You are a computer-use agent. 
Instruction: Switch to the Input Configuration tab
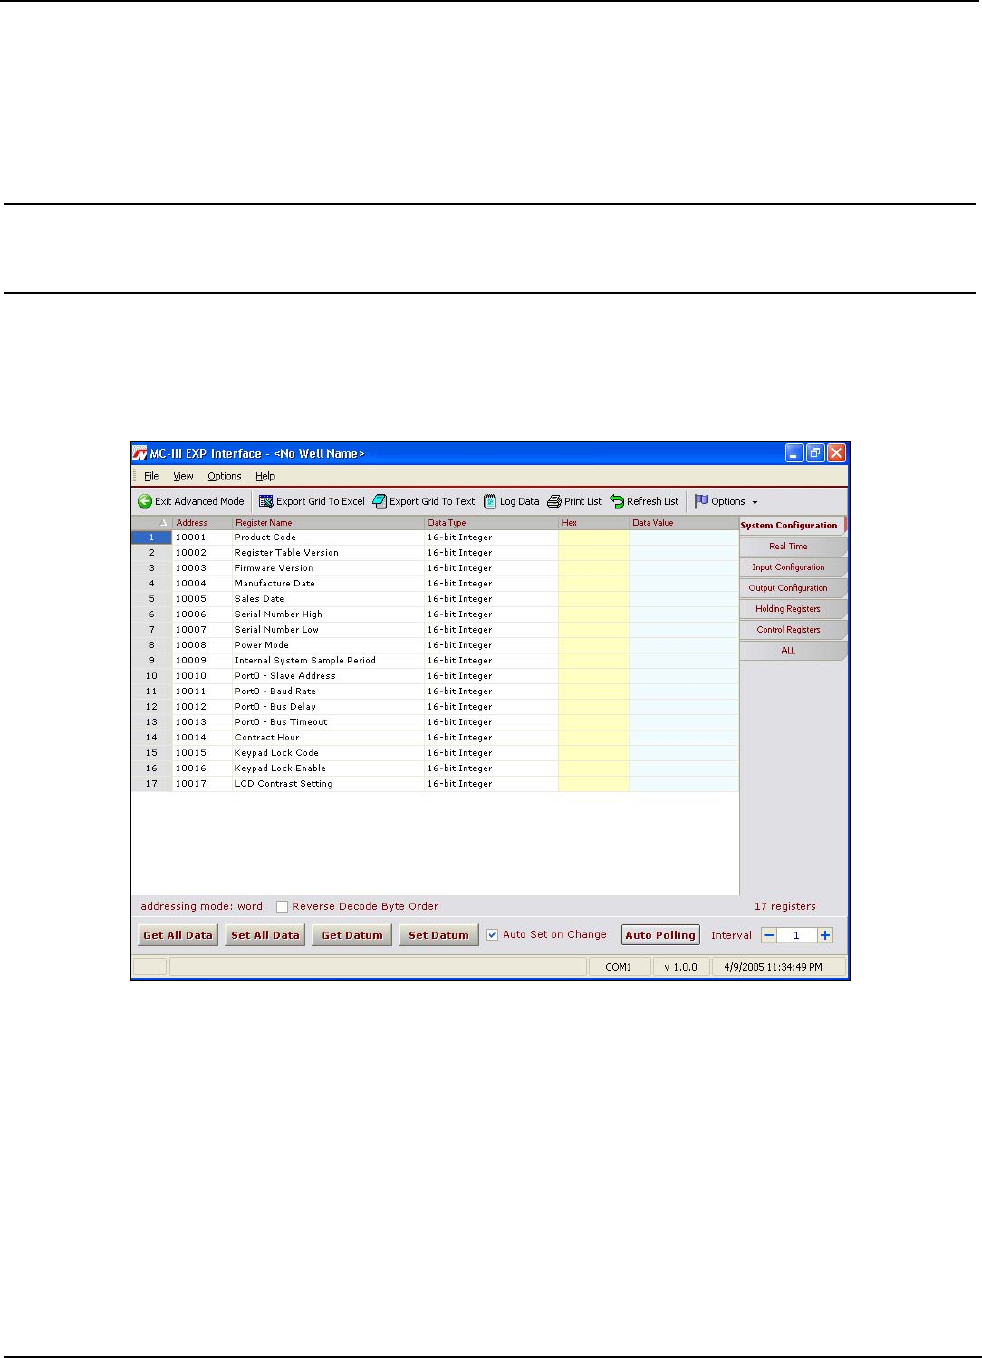point(792,567)
